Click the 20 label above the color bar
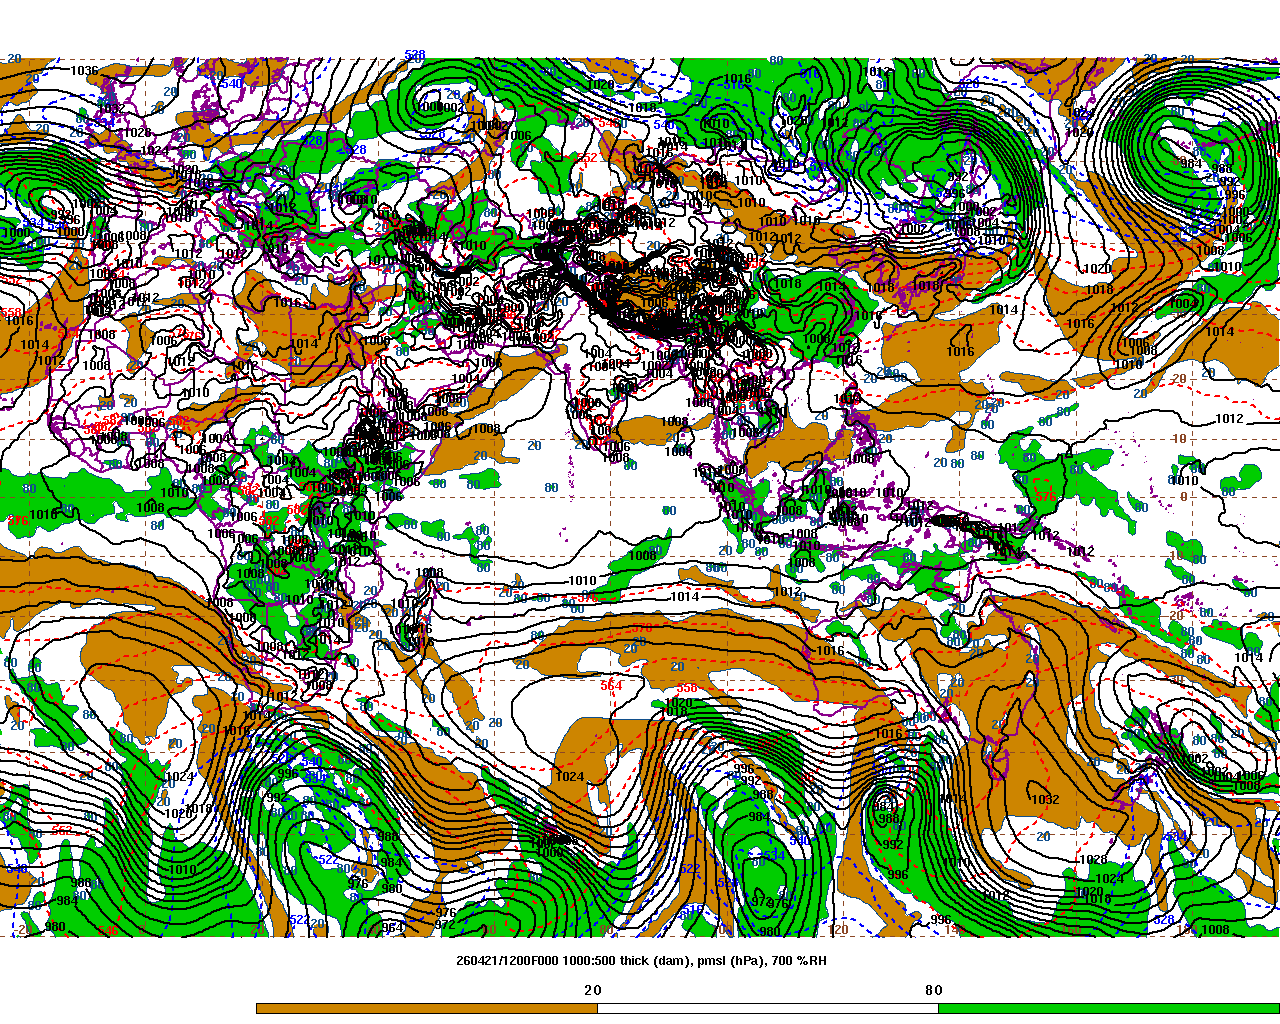The width and height of the screenshot is (1280, 1024). point(593,990)
